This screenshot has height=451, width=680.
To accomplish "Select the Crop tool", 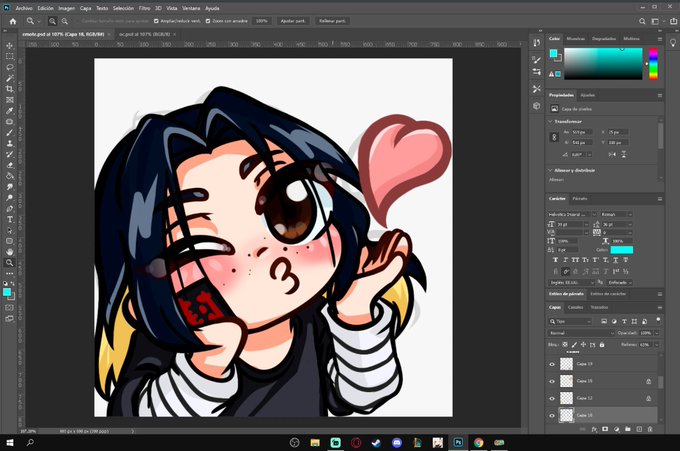I will [9, 89].
